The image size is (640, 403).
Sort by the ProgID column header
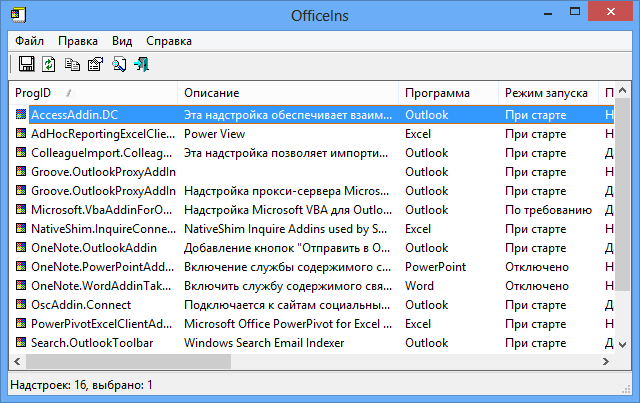pyautogui.click(x=93, y=93)
